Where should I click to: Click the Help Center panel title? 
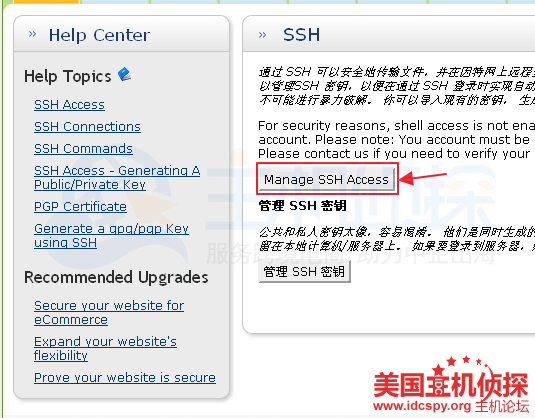tap(99, 35)
